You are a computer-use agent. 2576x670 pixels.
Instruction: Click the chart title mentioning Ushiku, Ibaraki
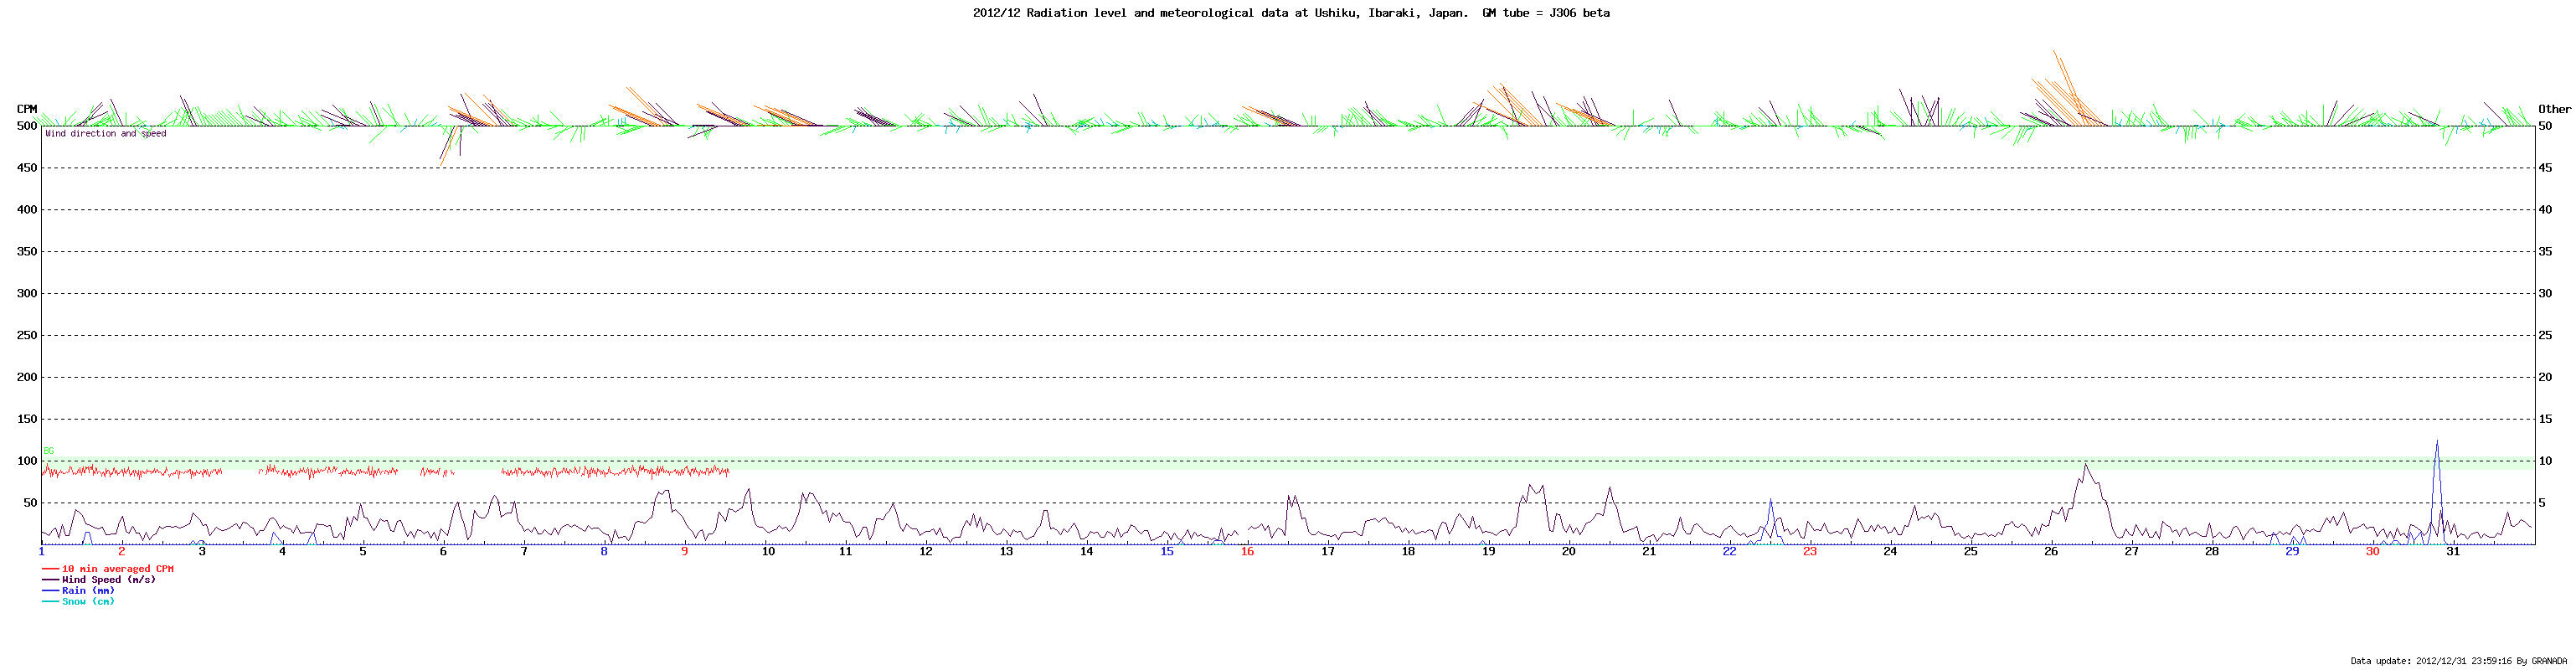pyautogui.click(x=1291, y=13)
